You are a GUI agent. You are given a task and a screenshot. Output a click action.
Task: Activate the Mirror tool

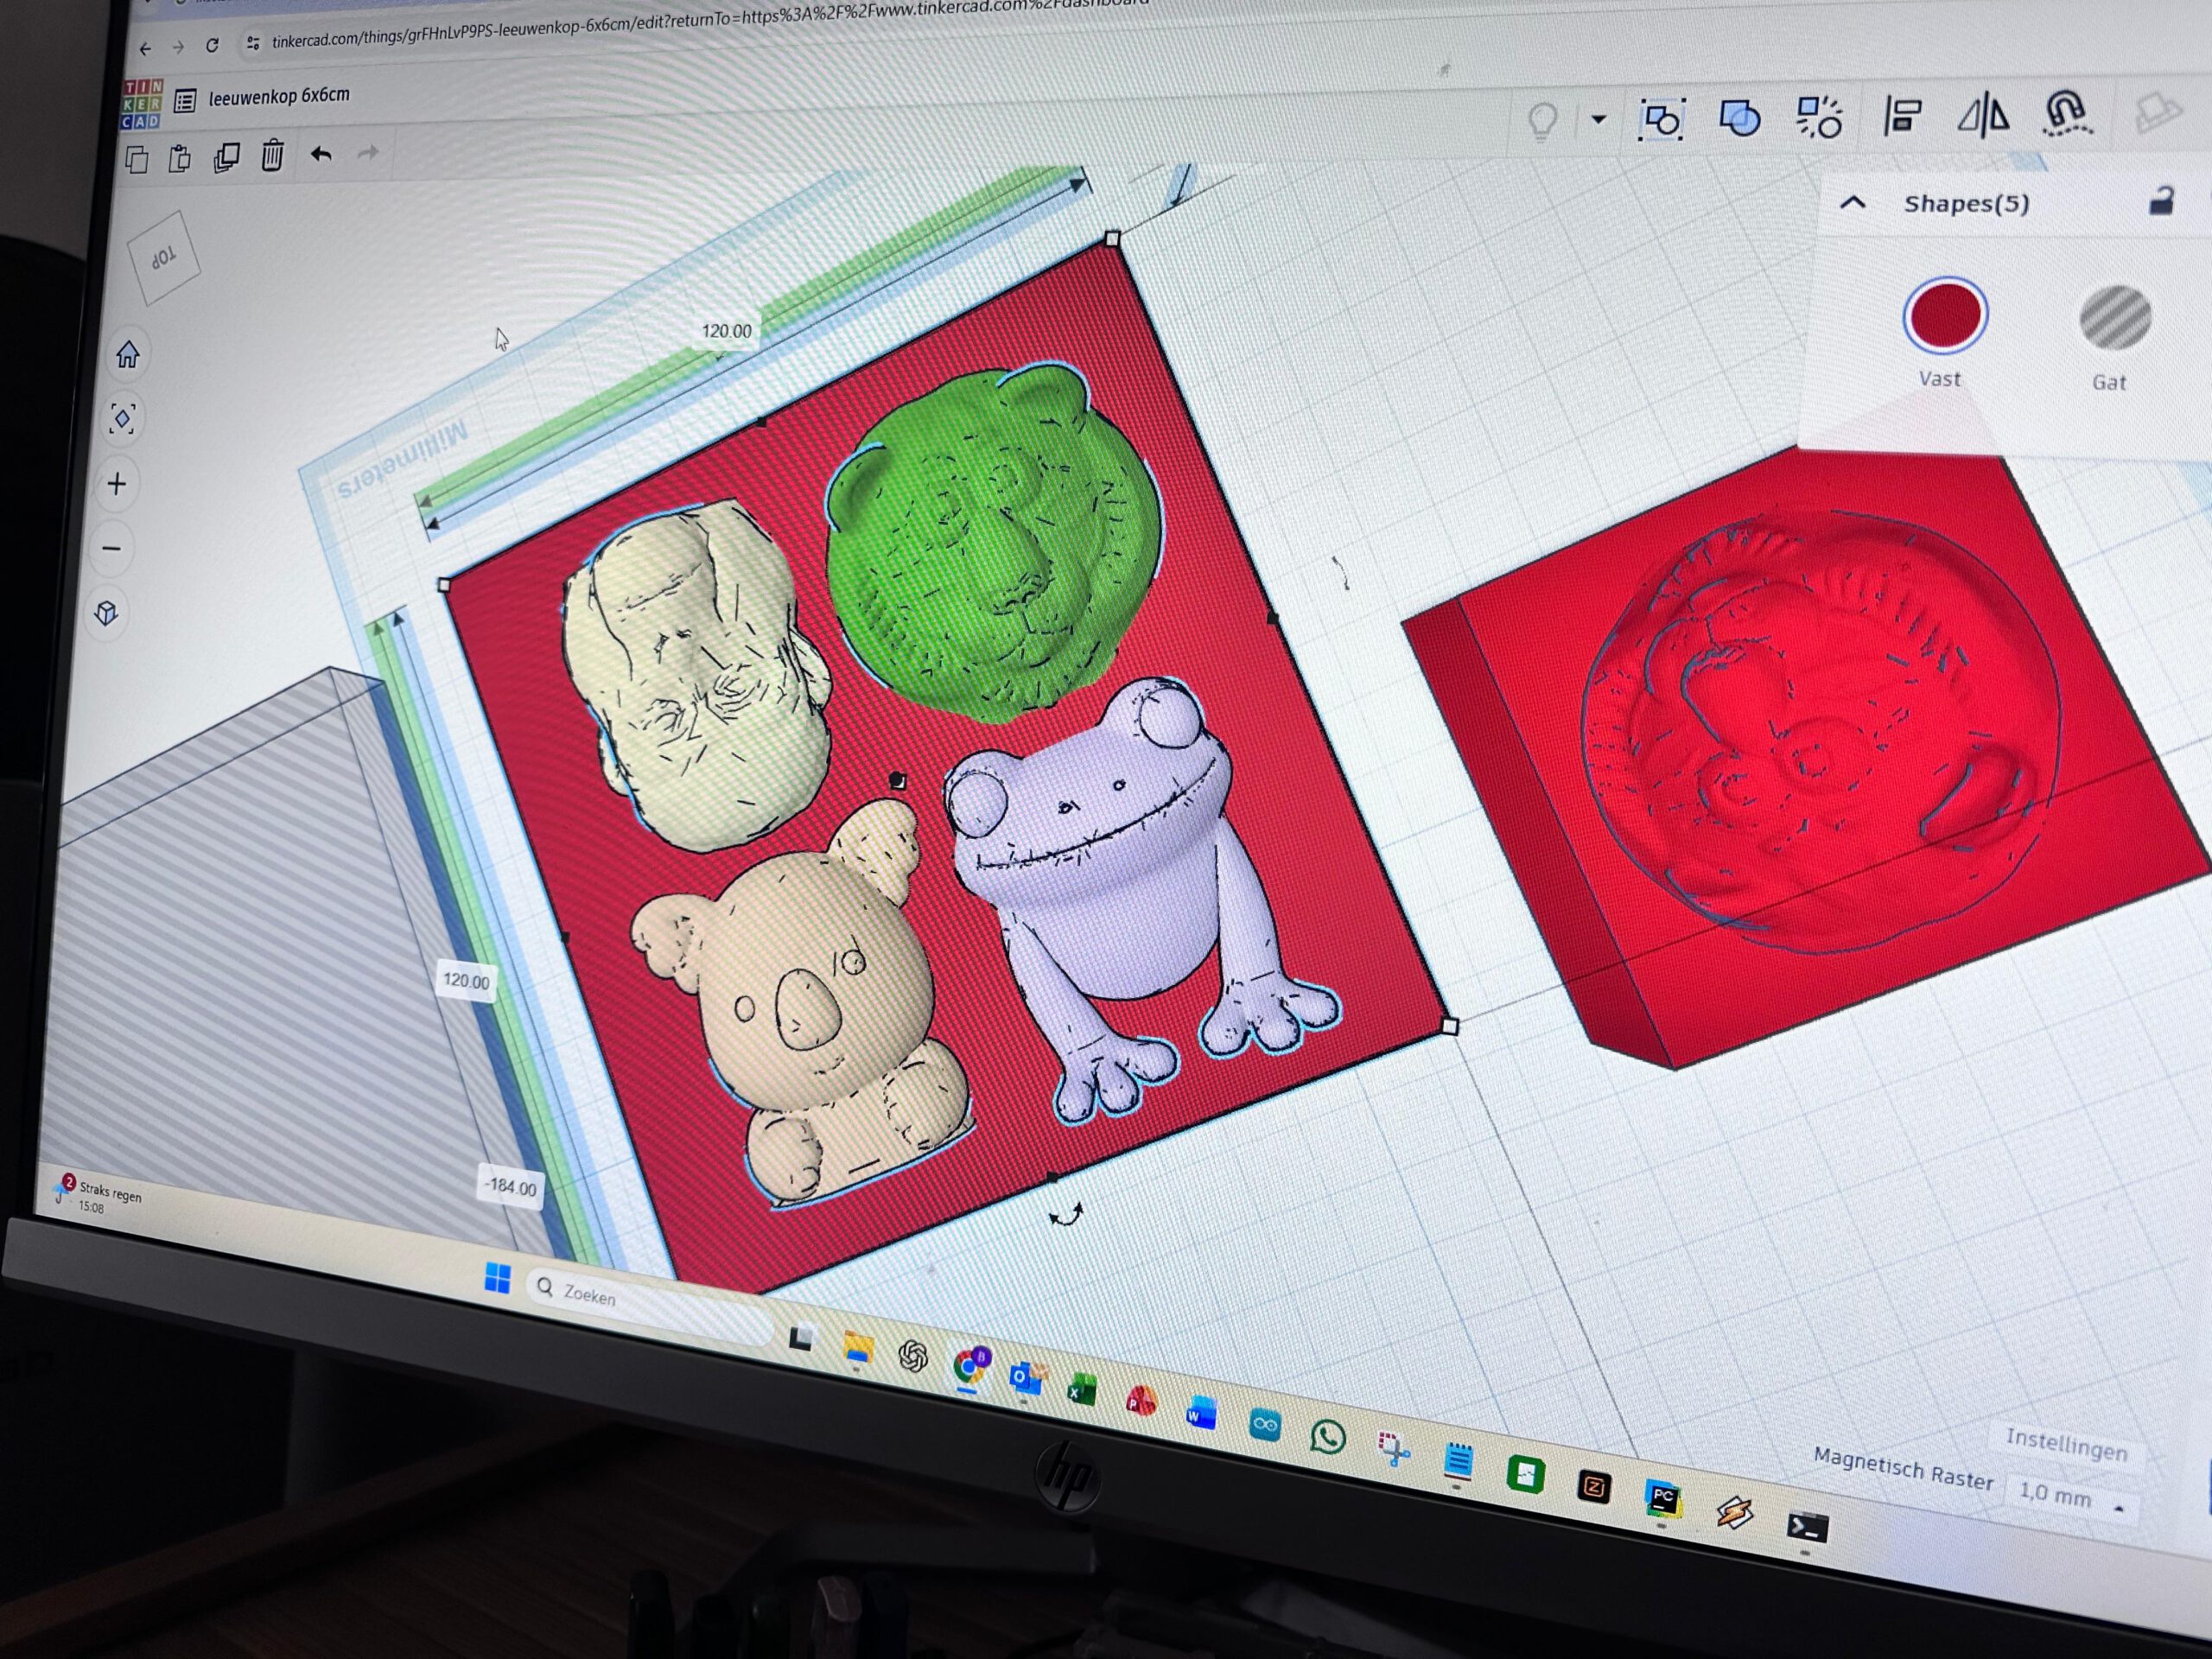point(1983,115)
